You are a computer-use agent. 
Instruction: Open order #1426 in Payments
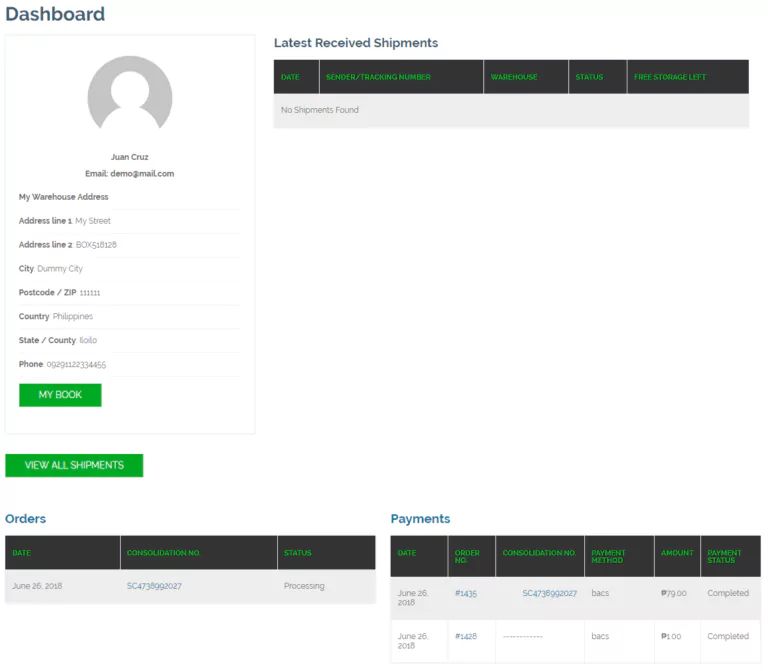click(465, 636)
